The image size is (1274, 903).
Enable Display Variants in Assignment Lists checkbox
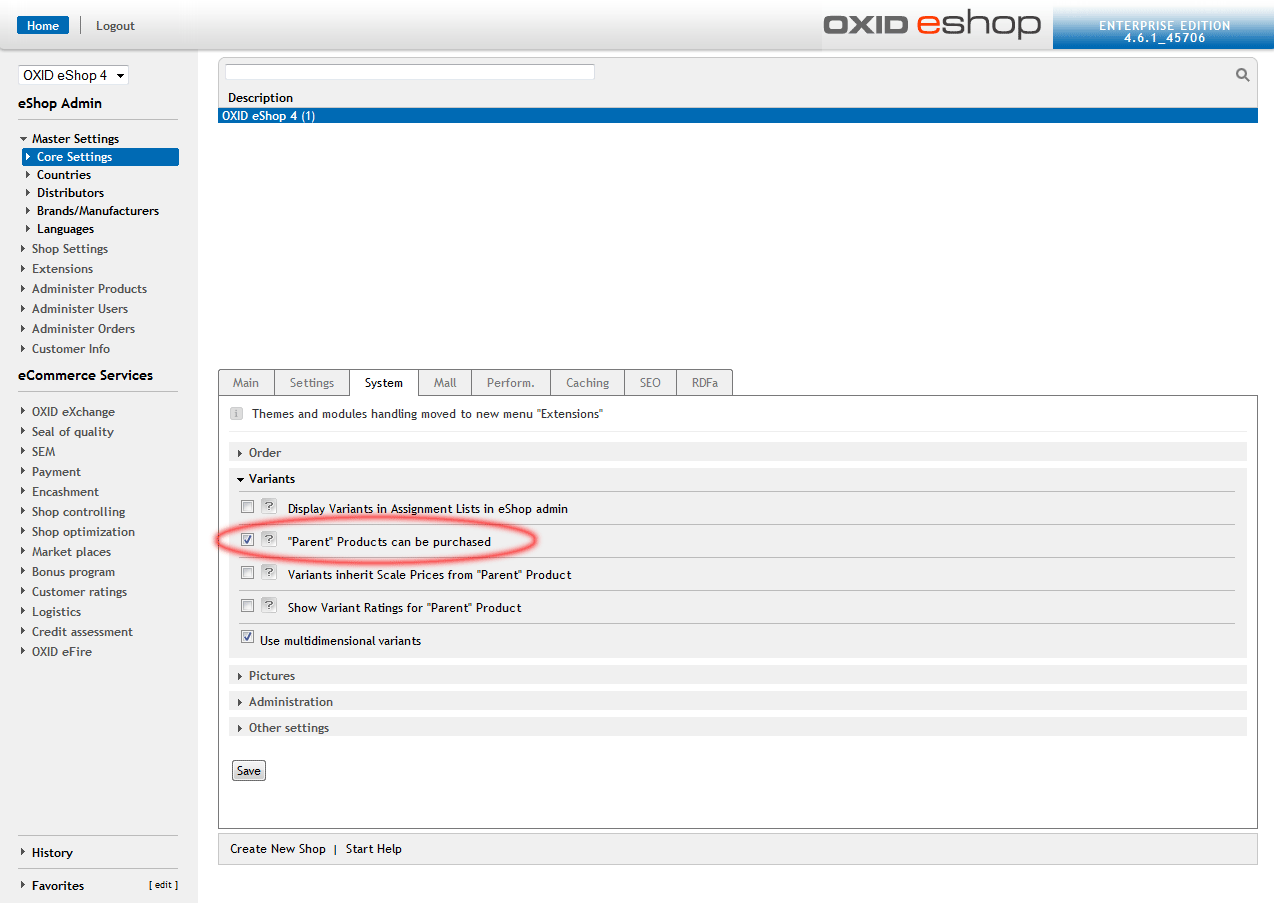pos(247,507)
